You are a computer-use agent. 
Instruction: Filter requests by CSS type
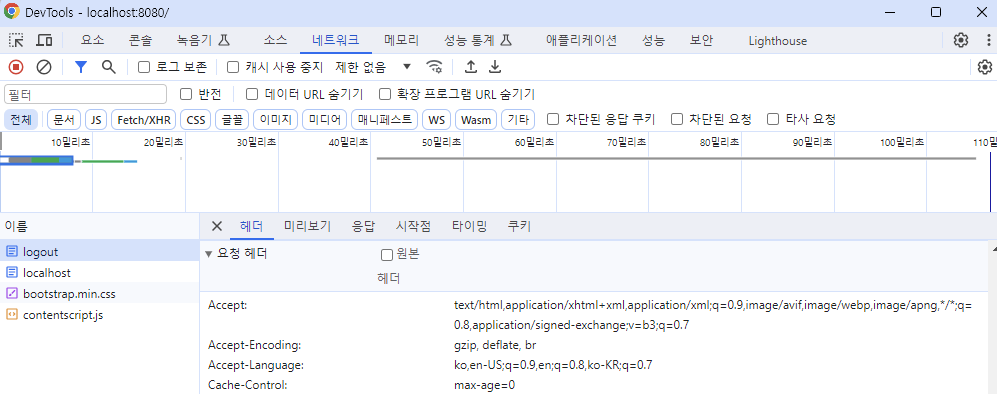[196, 119]
